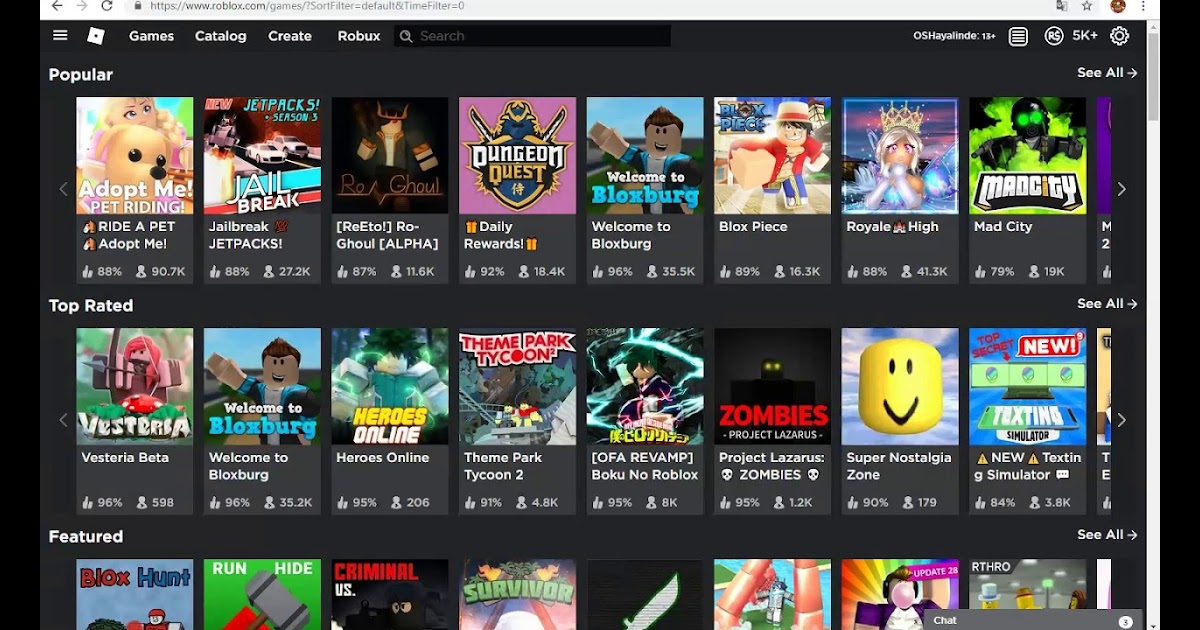
Task: Open Adopt Me game thumbnail
Action: point(135,155)
